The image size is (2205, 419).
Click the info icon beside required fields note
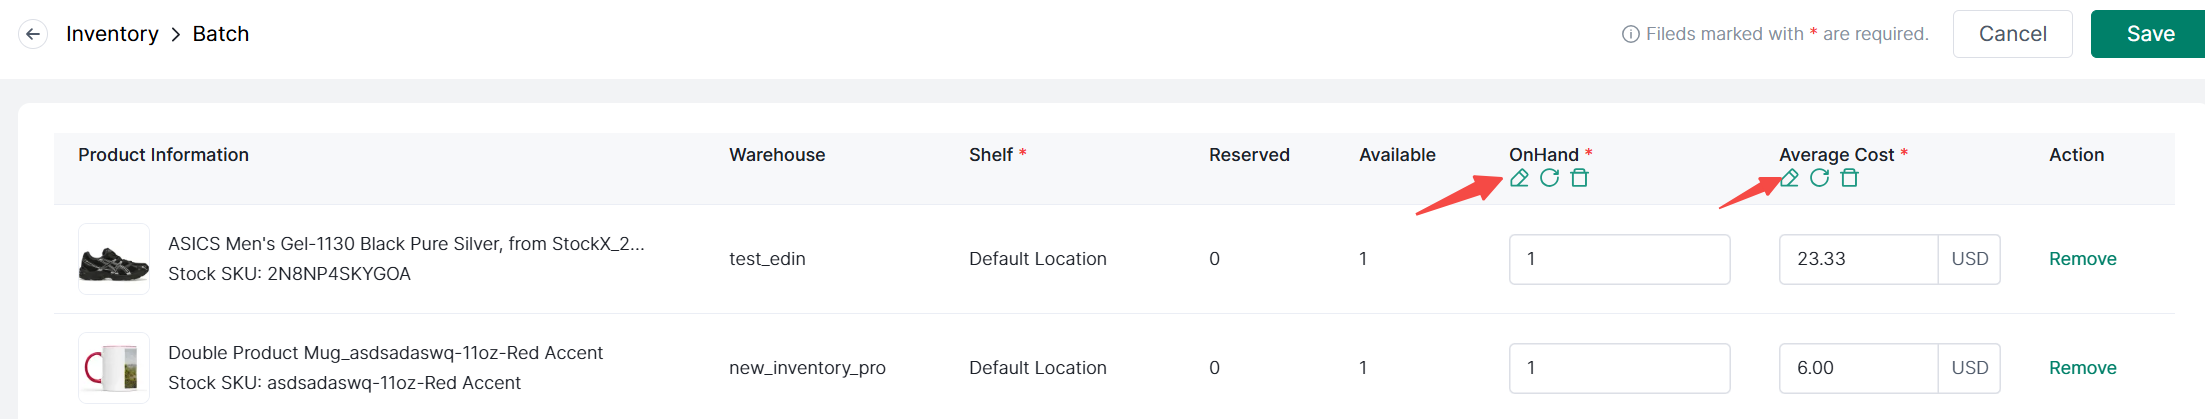(1630, 34)
